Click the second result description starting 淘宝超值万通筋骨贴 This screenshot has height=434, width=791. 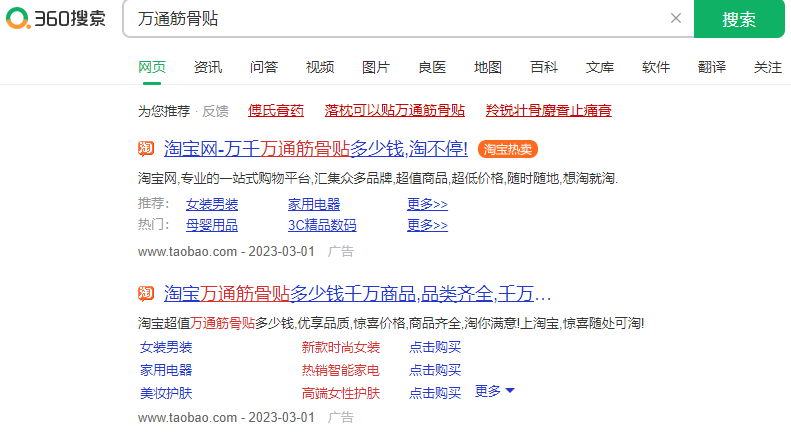click(x=391, y=323)
